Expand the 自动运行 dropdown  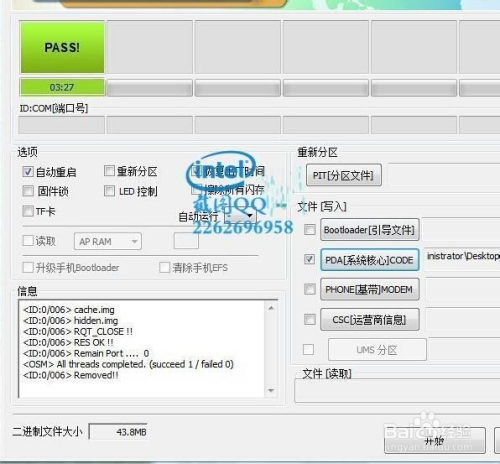click(241, 216)
